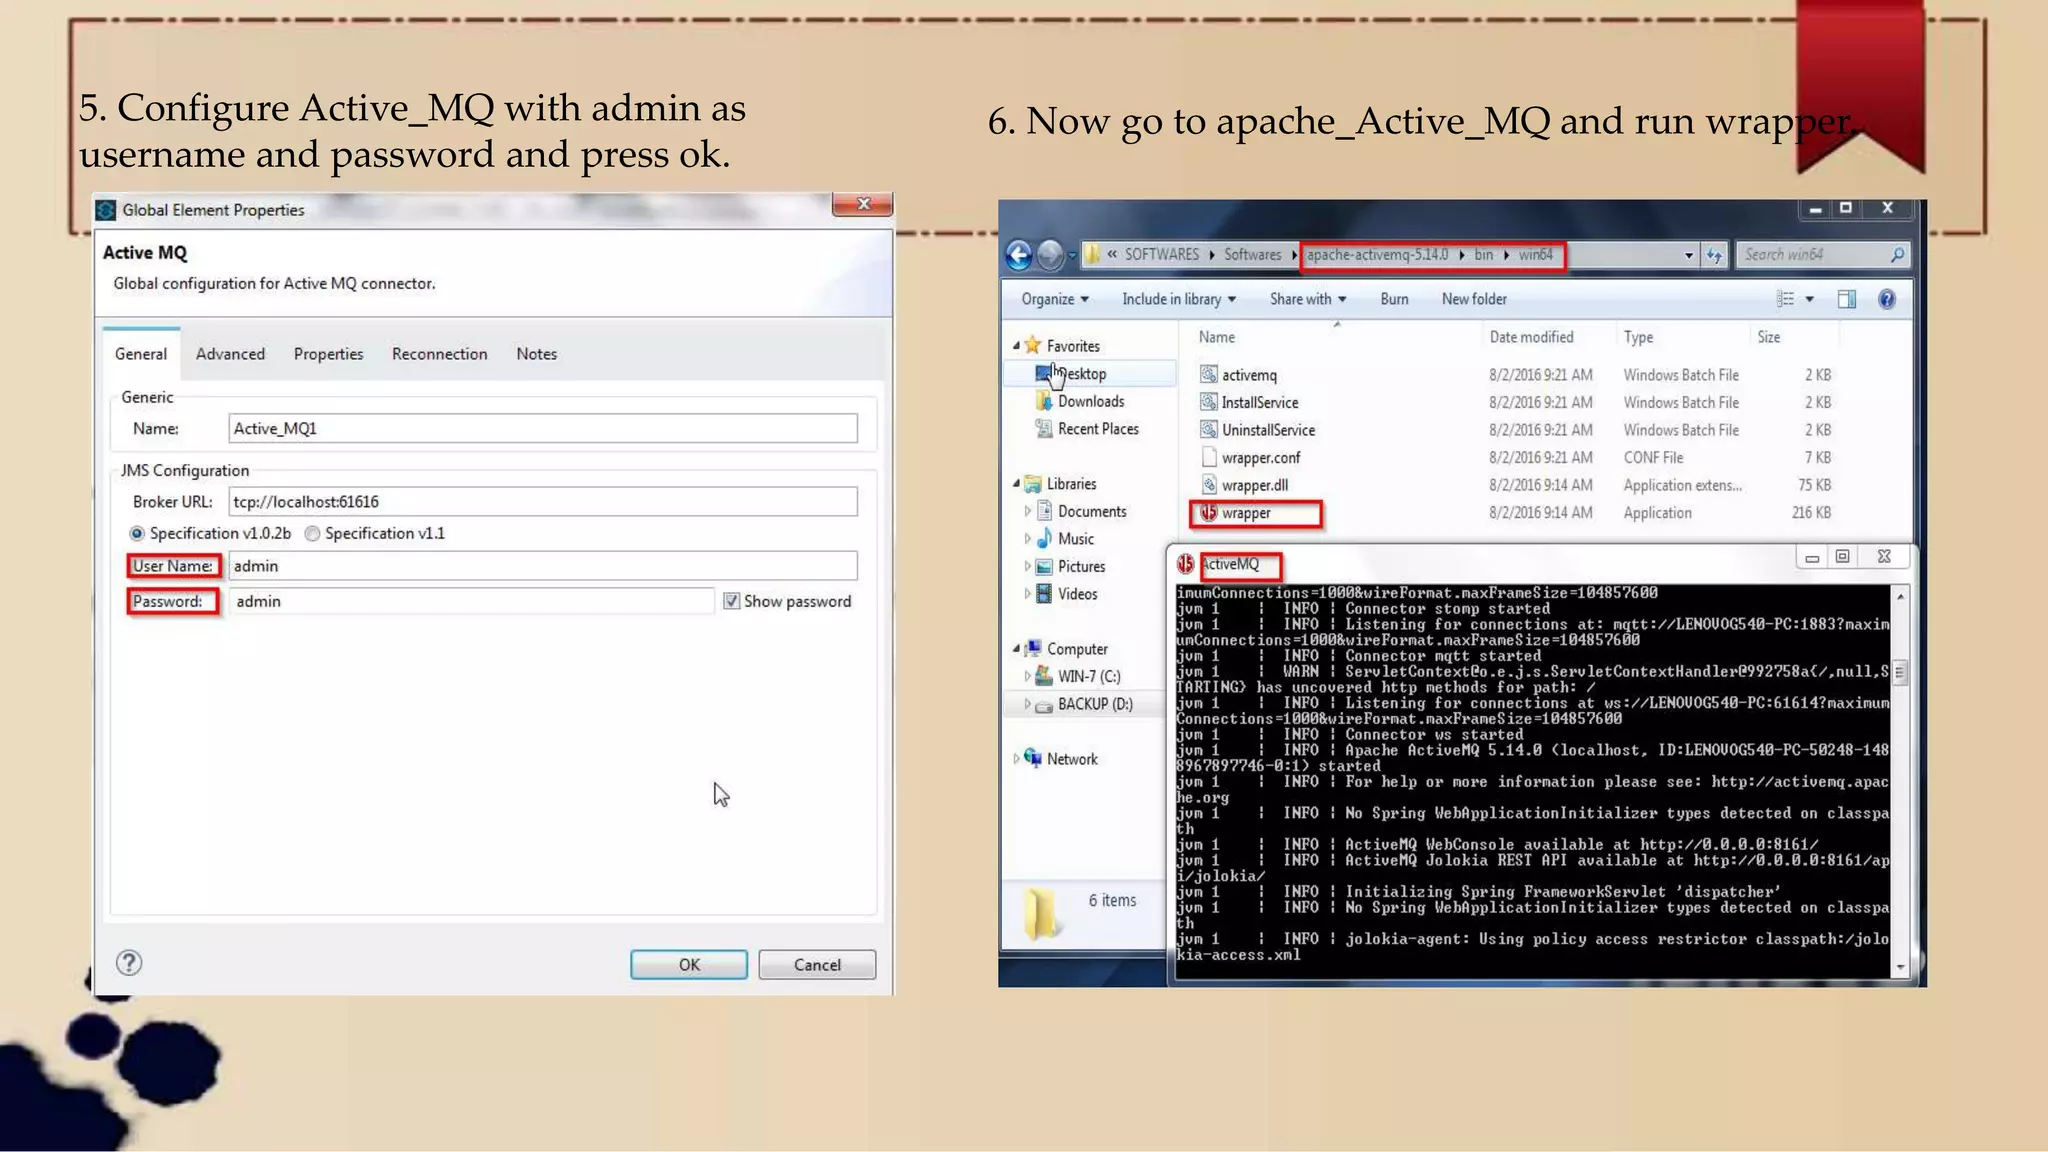The height and width of the screenshot is (1152, 2048).
Task: Open the WIN-7 (C:) drive
Action: [1089, 676]
